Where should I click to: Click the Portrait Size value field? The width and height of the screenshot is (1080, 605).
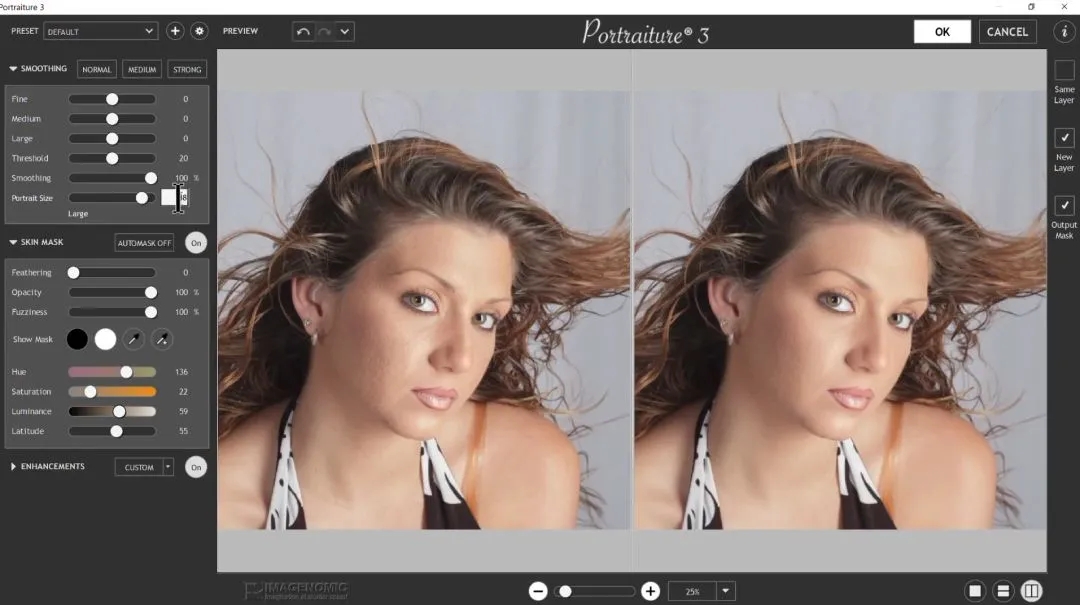coord(174,198)
